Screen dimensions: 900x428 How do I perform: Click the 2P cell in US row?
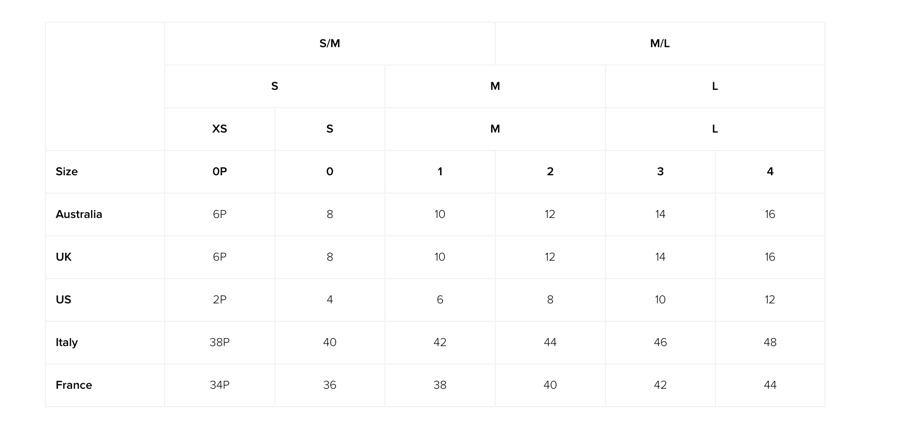pos(220,300)
